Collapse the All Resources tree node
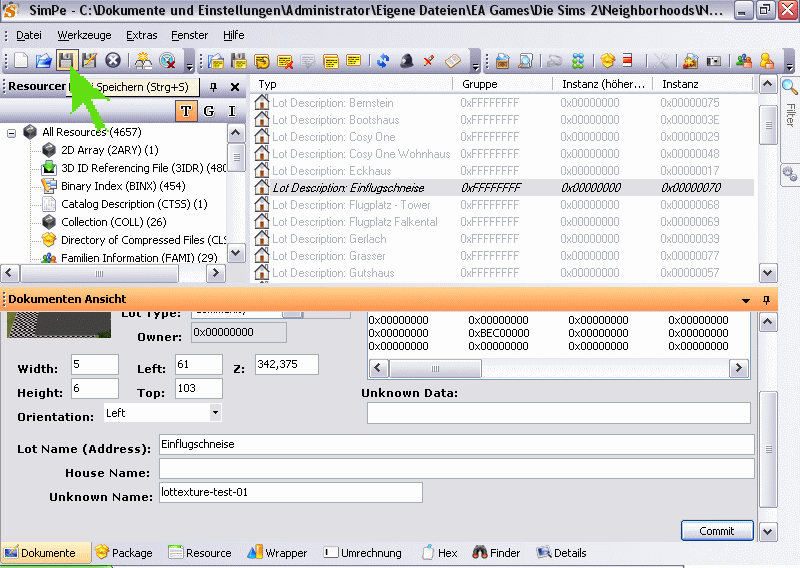 [12, 132]
